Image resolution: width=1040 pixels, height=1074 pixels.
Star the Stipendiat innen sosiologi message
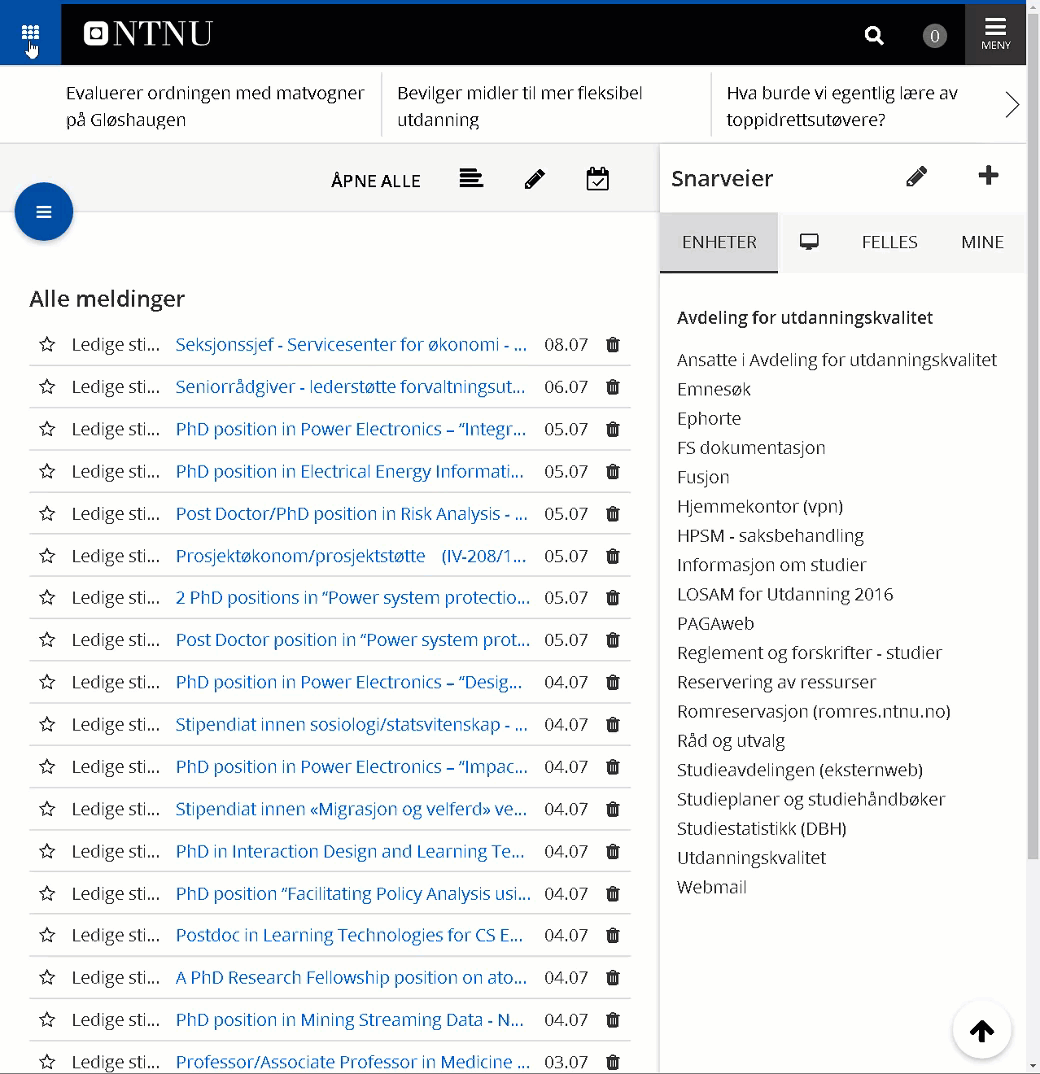[47, 725]
